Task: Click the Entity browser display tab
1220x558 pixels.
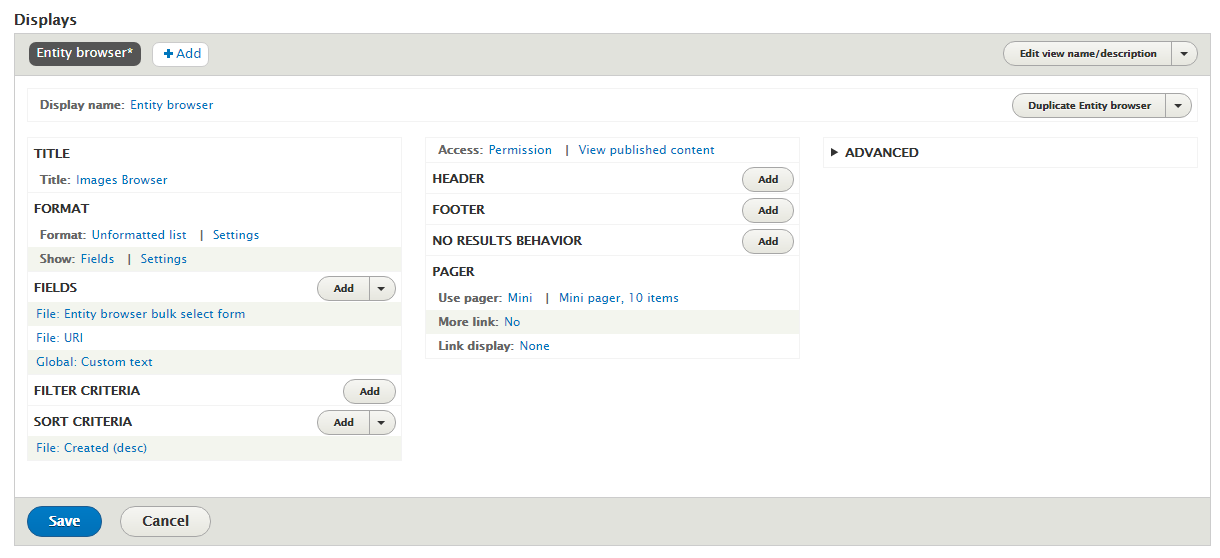Action: click(85, 54)
